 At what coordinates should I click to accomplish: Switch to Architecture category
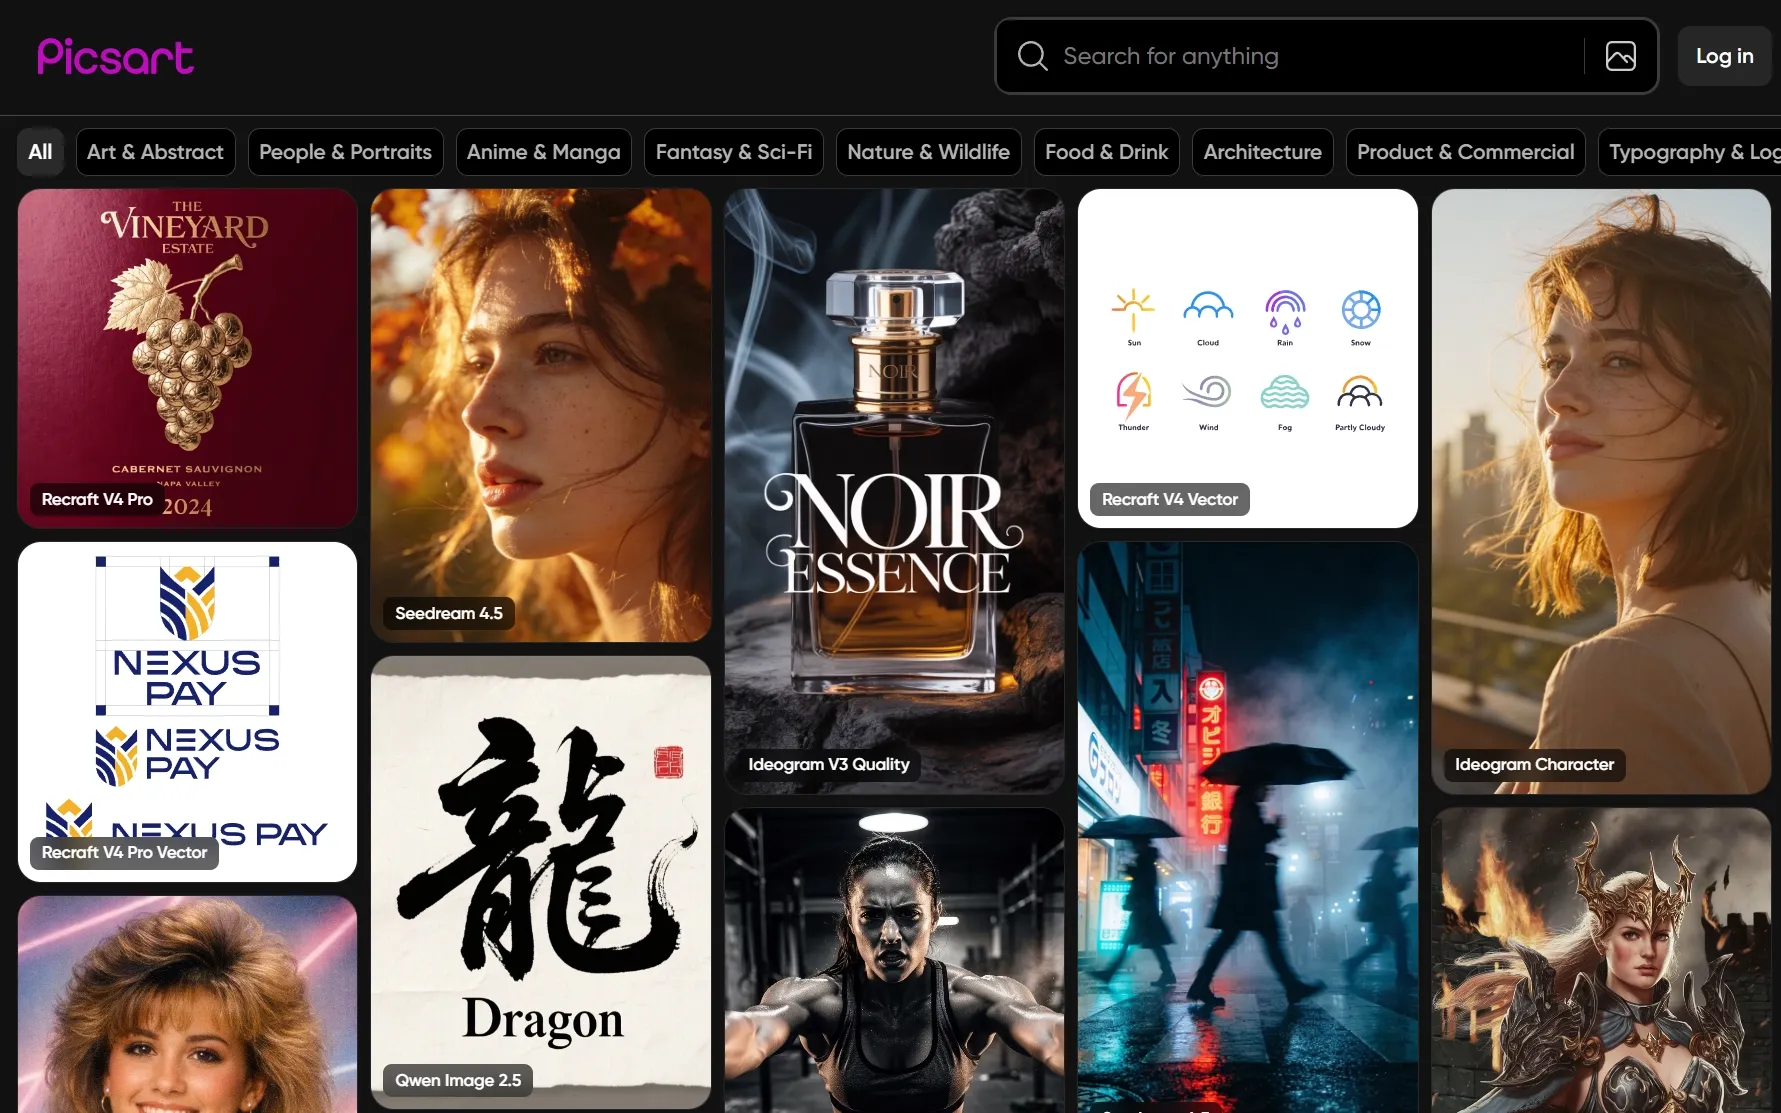point(1262,152)
